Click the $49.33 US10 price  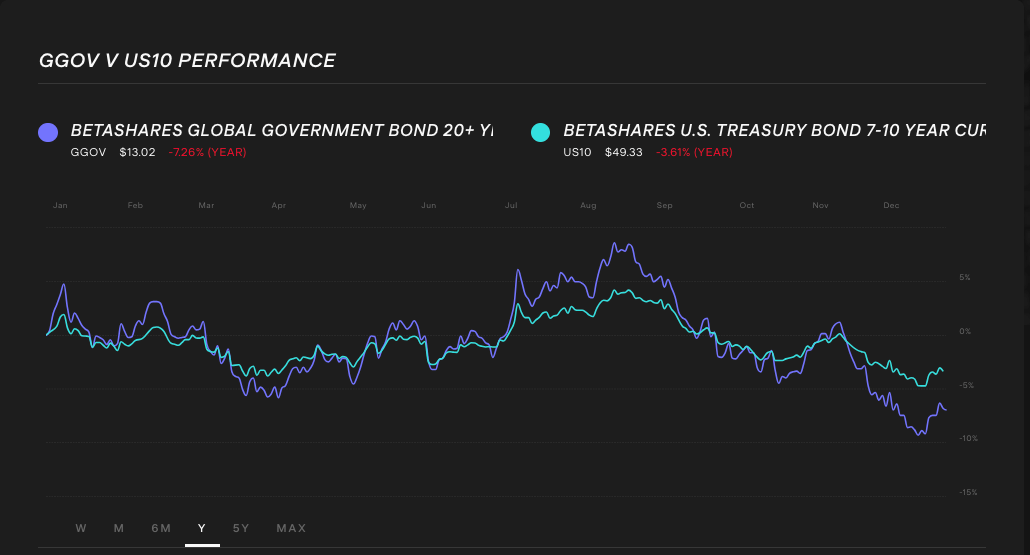pos(623,152)
